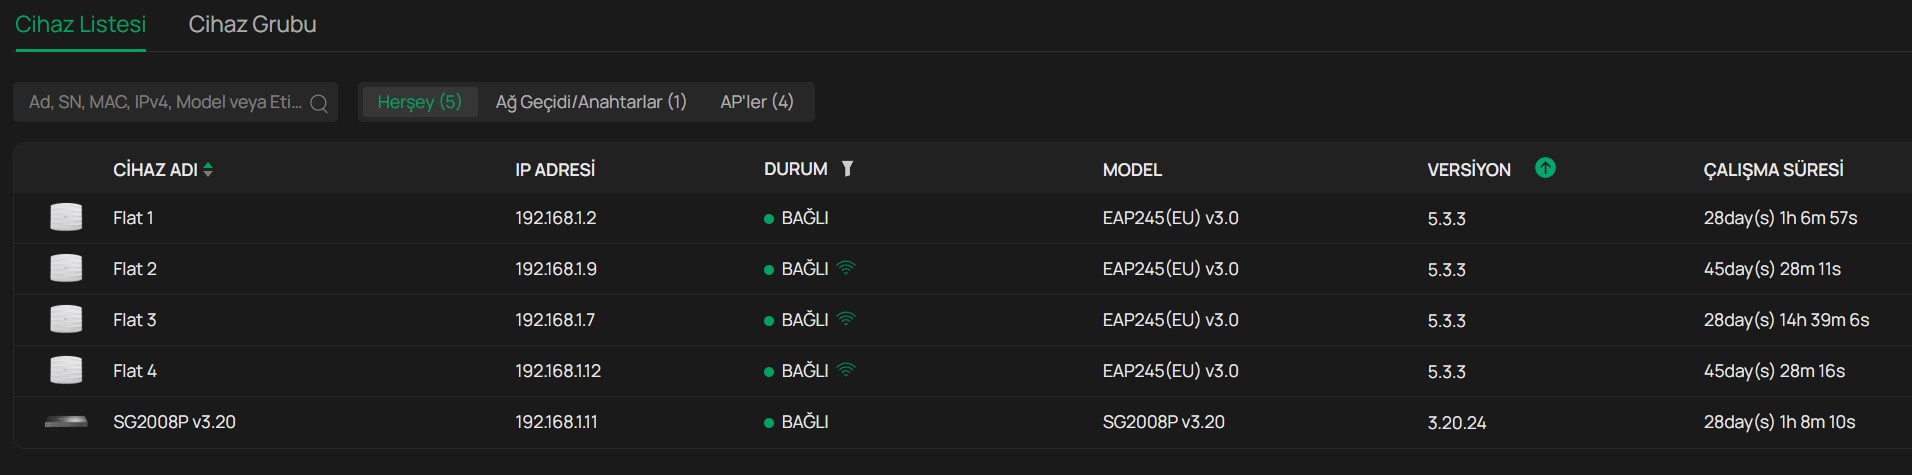
Task: Click the SG2008P switch device icon
Action: click(66, 422)
